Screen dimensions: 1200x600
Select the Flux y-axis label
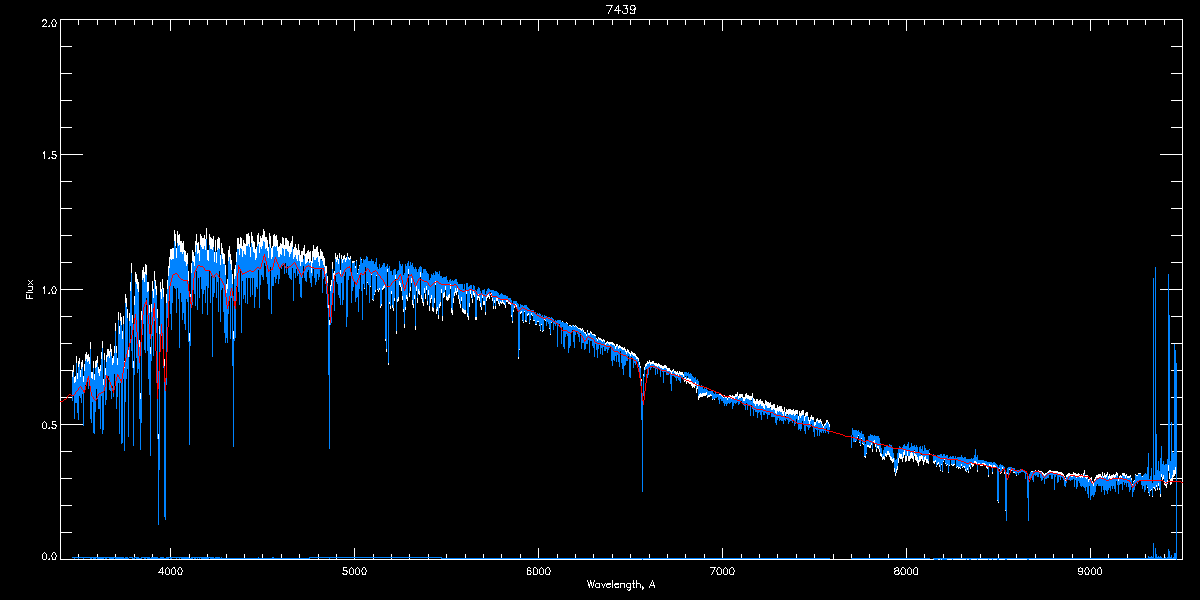pyautogui.click(x=31, y=289)
